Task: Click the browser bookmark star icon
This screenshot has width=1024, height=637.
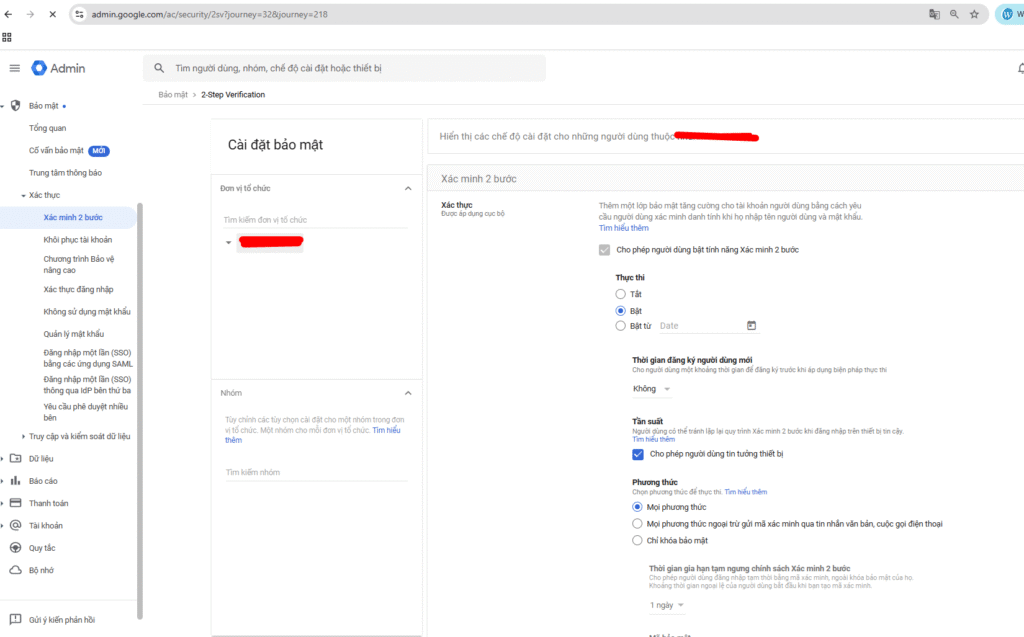Action: (x=974, y=15)
